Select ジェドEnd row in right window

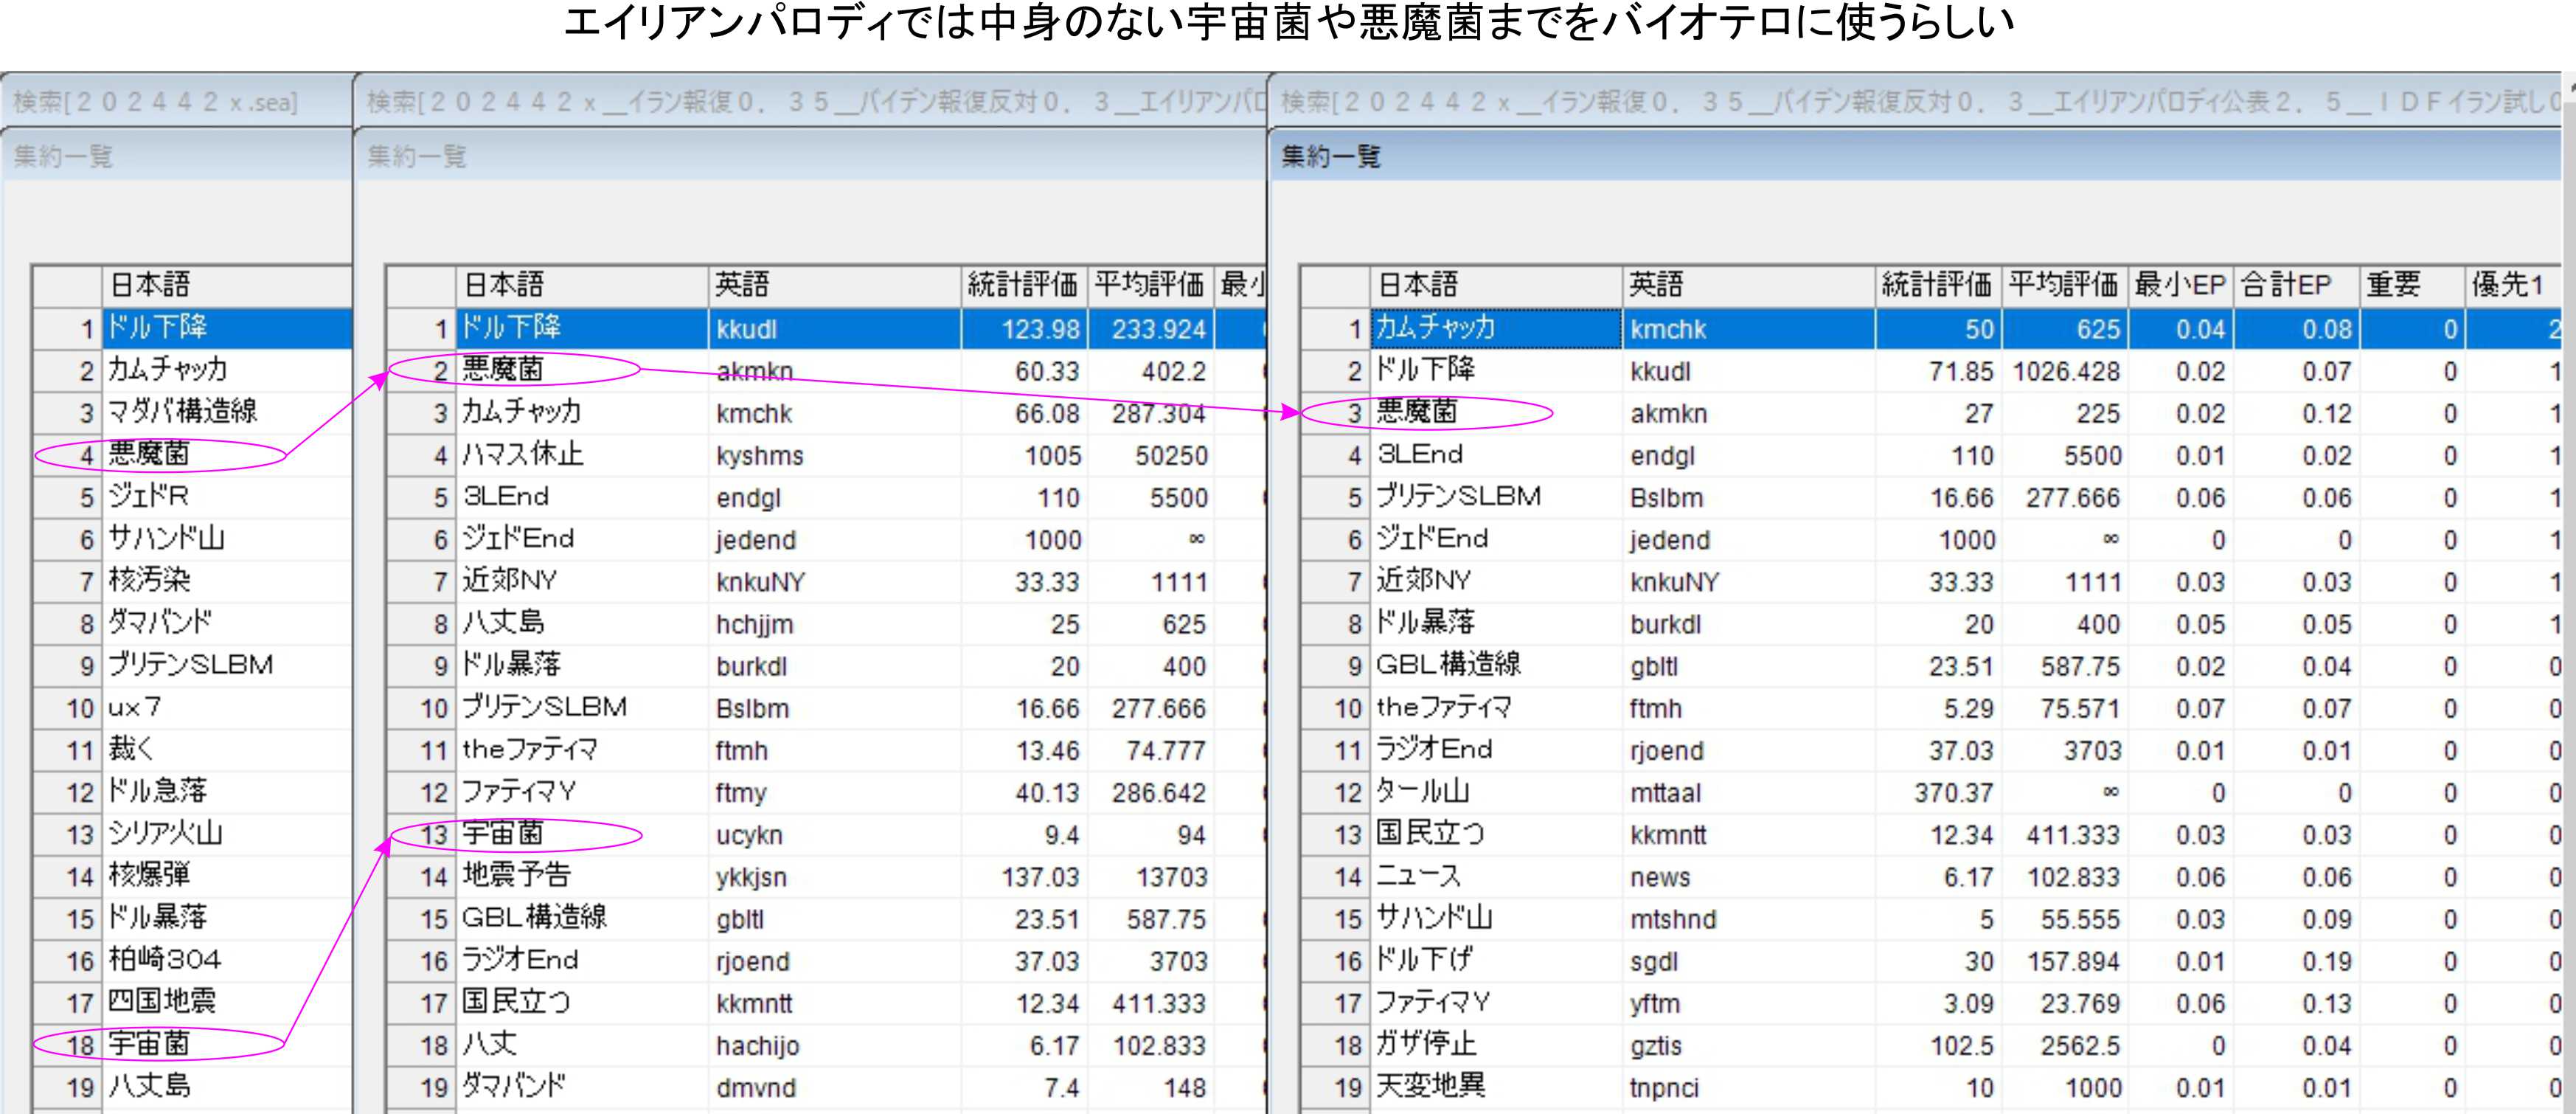click(1932, 539)
